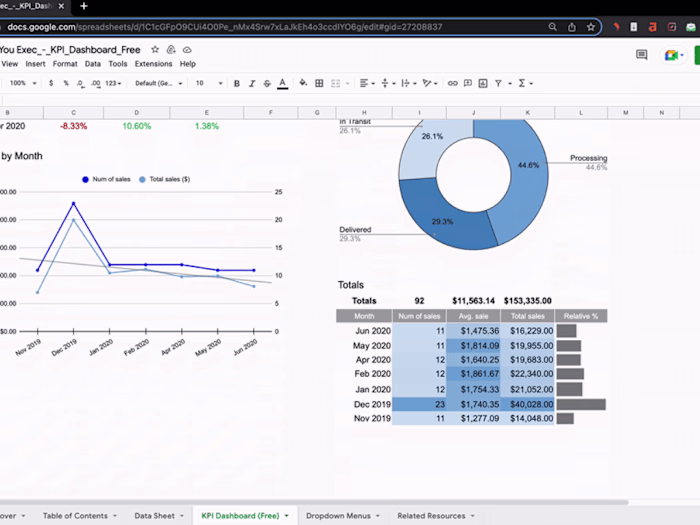Open the fill color picker
The height and width of the screenshot is (525, 700).
pos(303,83)
